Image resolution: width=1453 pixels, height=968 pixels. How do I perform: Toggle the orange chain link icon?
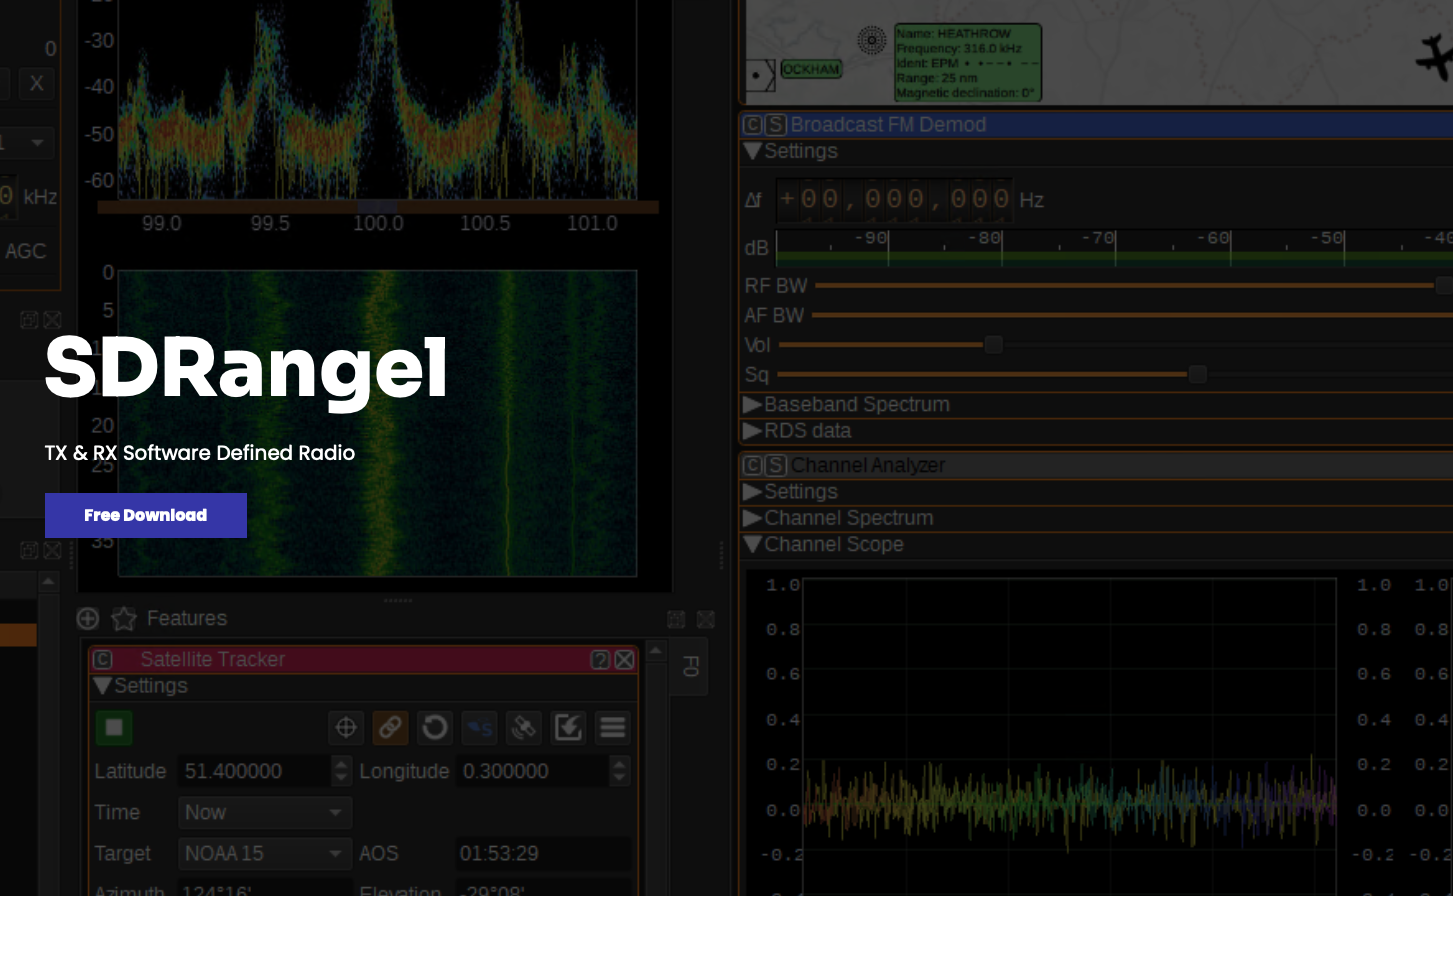(390, 728)
